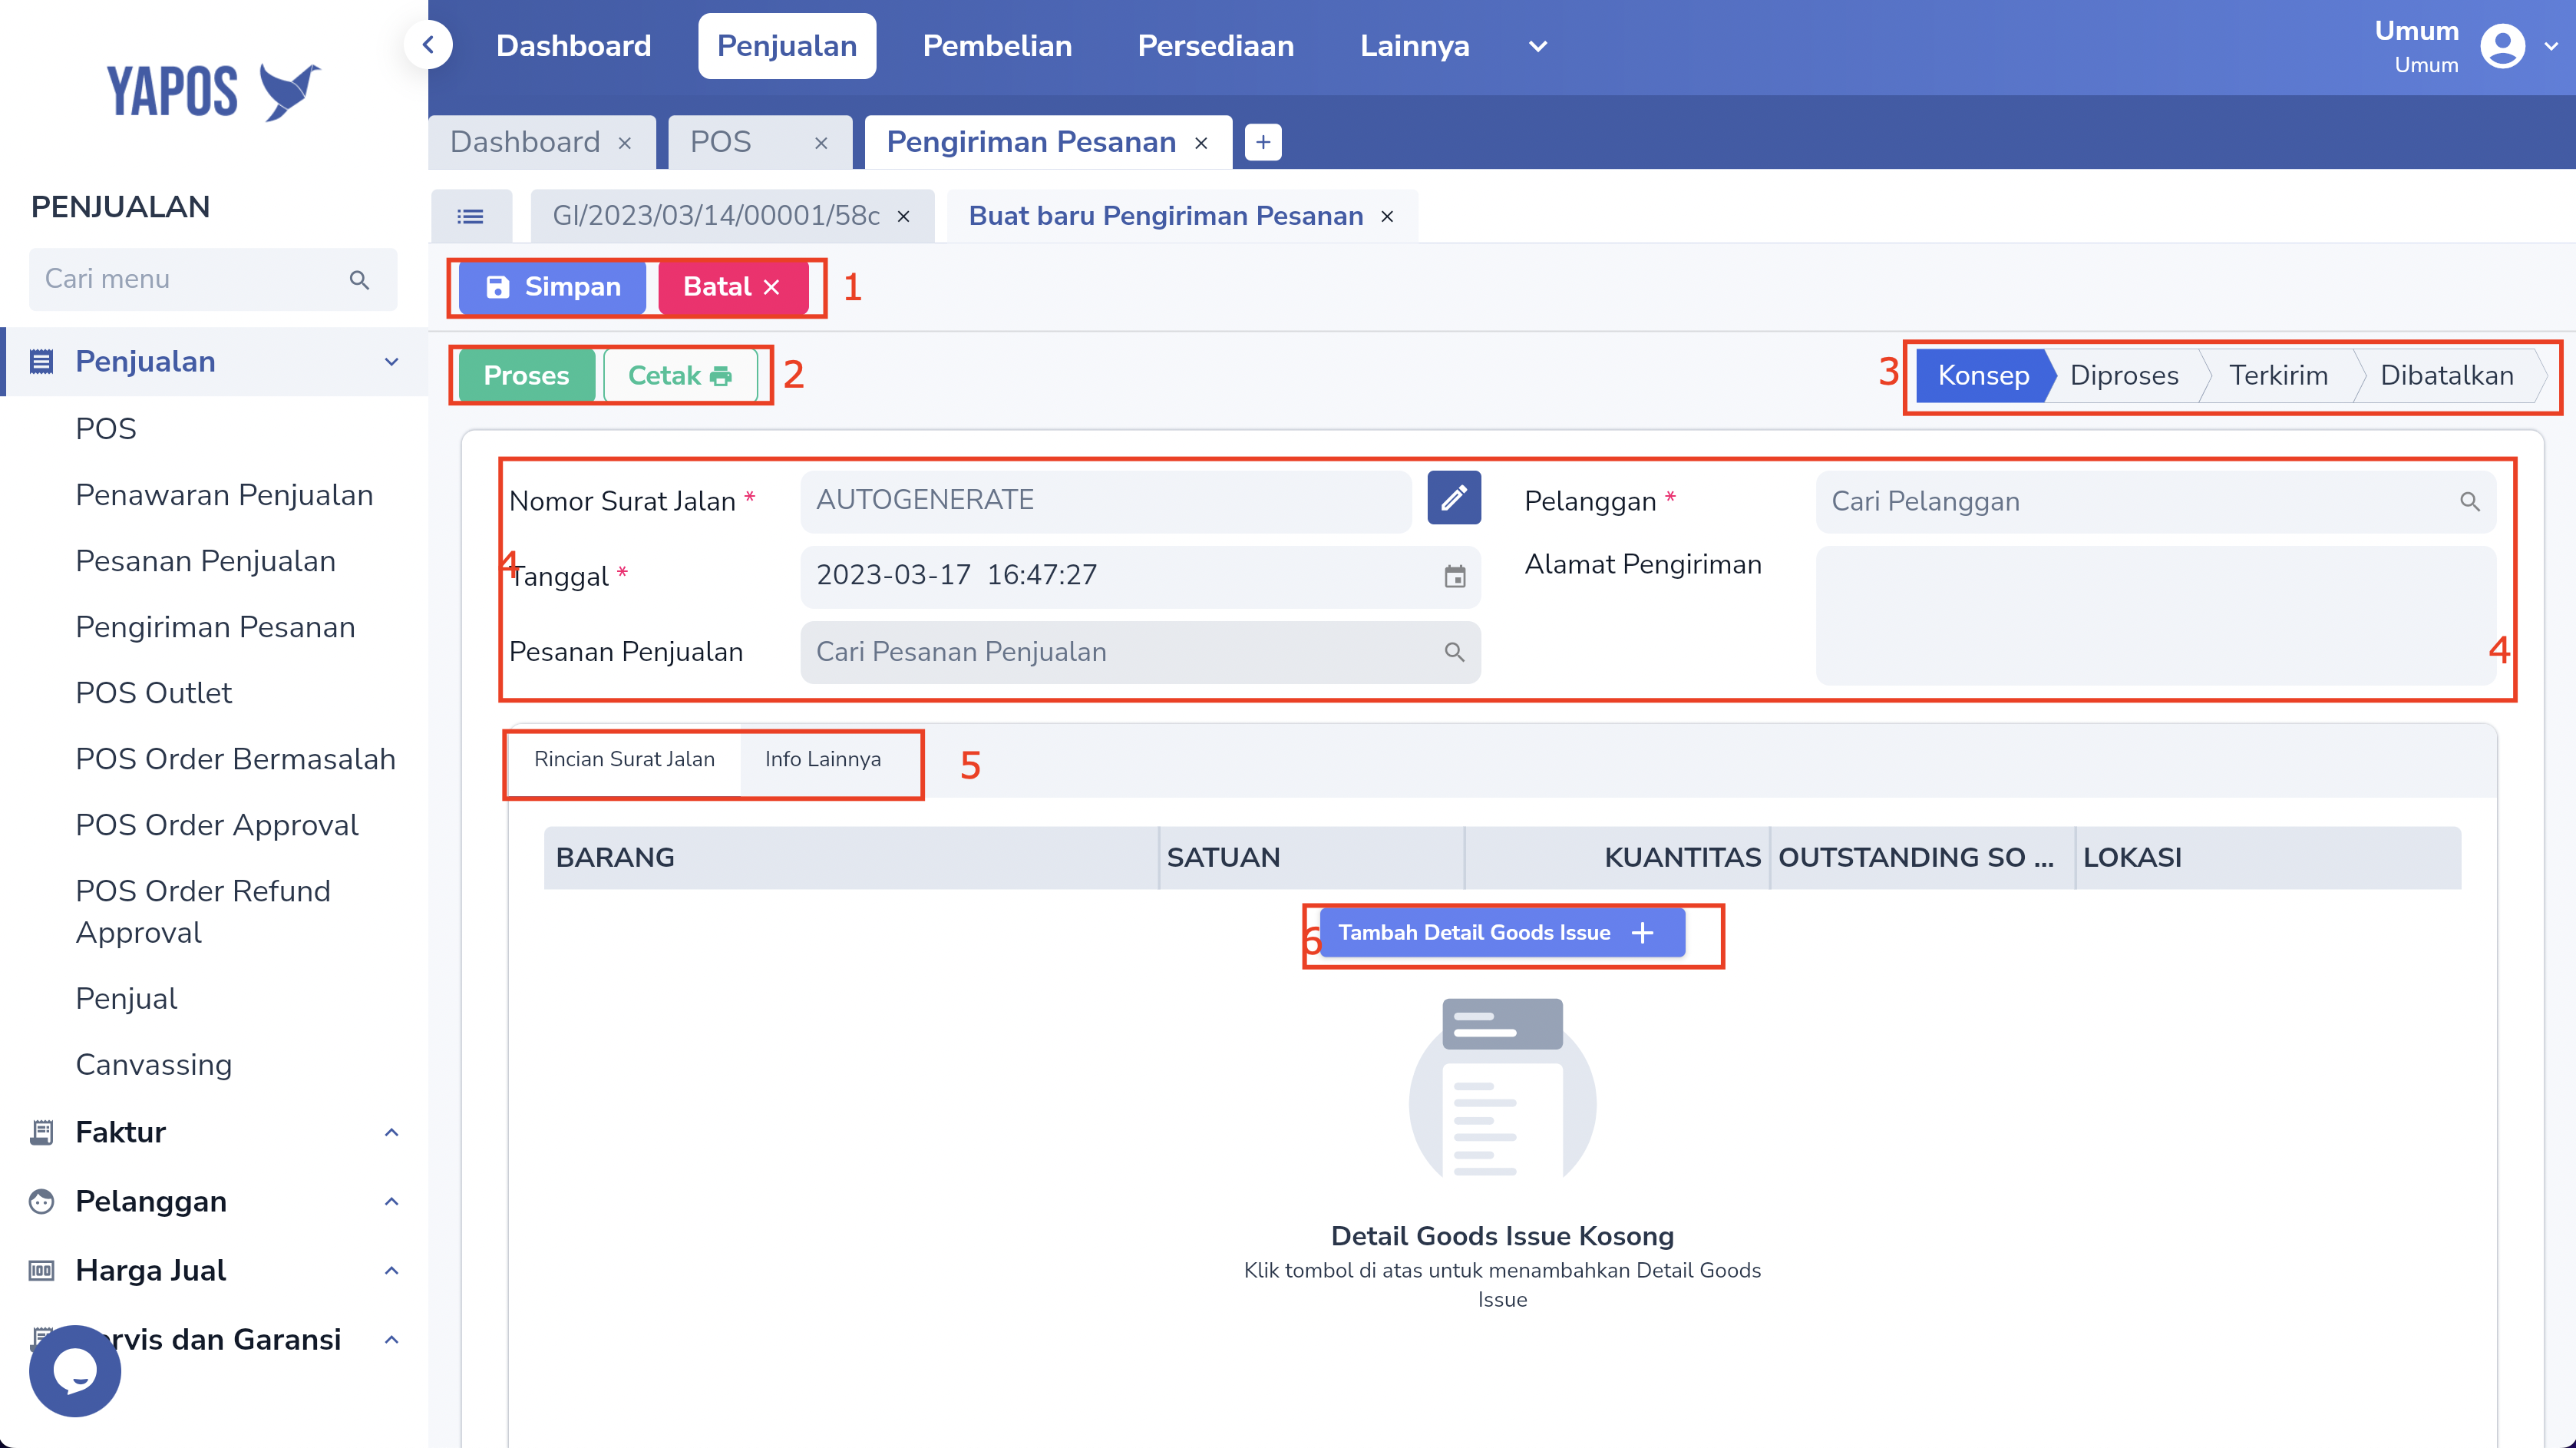This screenshot has width=2576, height=1448.
Task: Click the search icon in Cari Pesanan Penjualan
Action: [1454, 652]
